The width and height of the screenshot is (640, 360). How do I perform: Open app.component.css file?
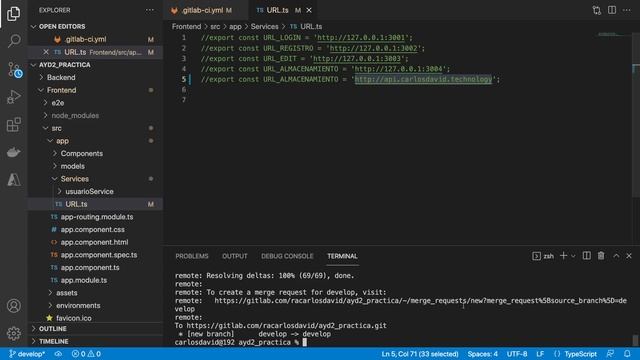pos(93,229)
